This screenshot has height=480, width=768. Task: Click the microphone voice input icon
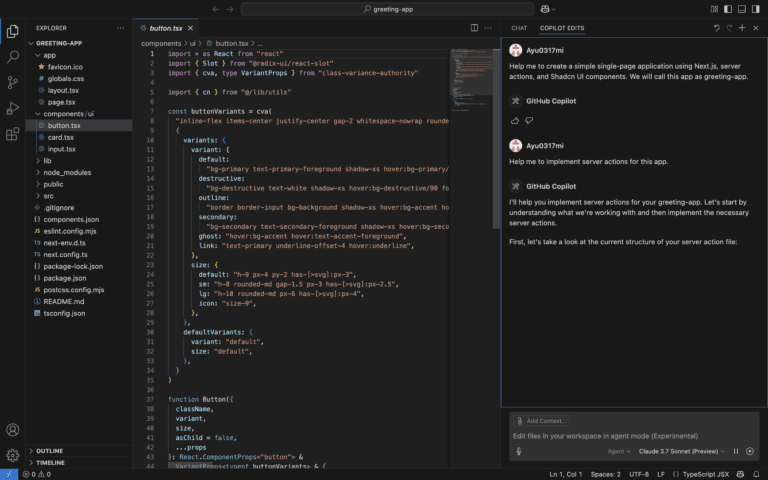[519, 451]
